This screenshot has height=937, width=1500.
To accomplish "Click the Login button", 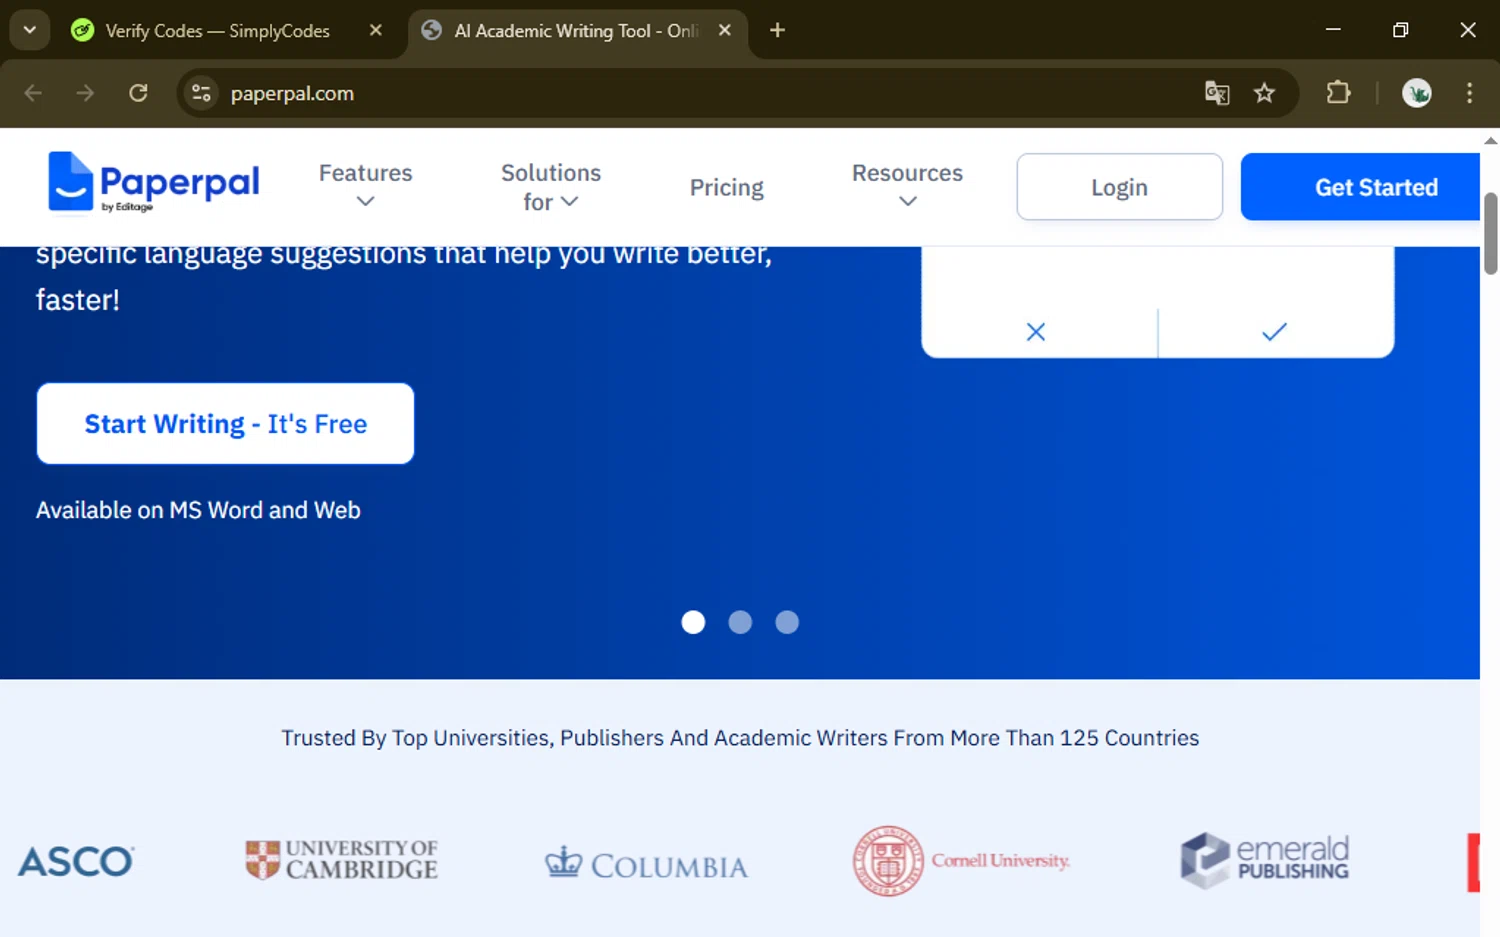I will click(x=1119, y=187).
